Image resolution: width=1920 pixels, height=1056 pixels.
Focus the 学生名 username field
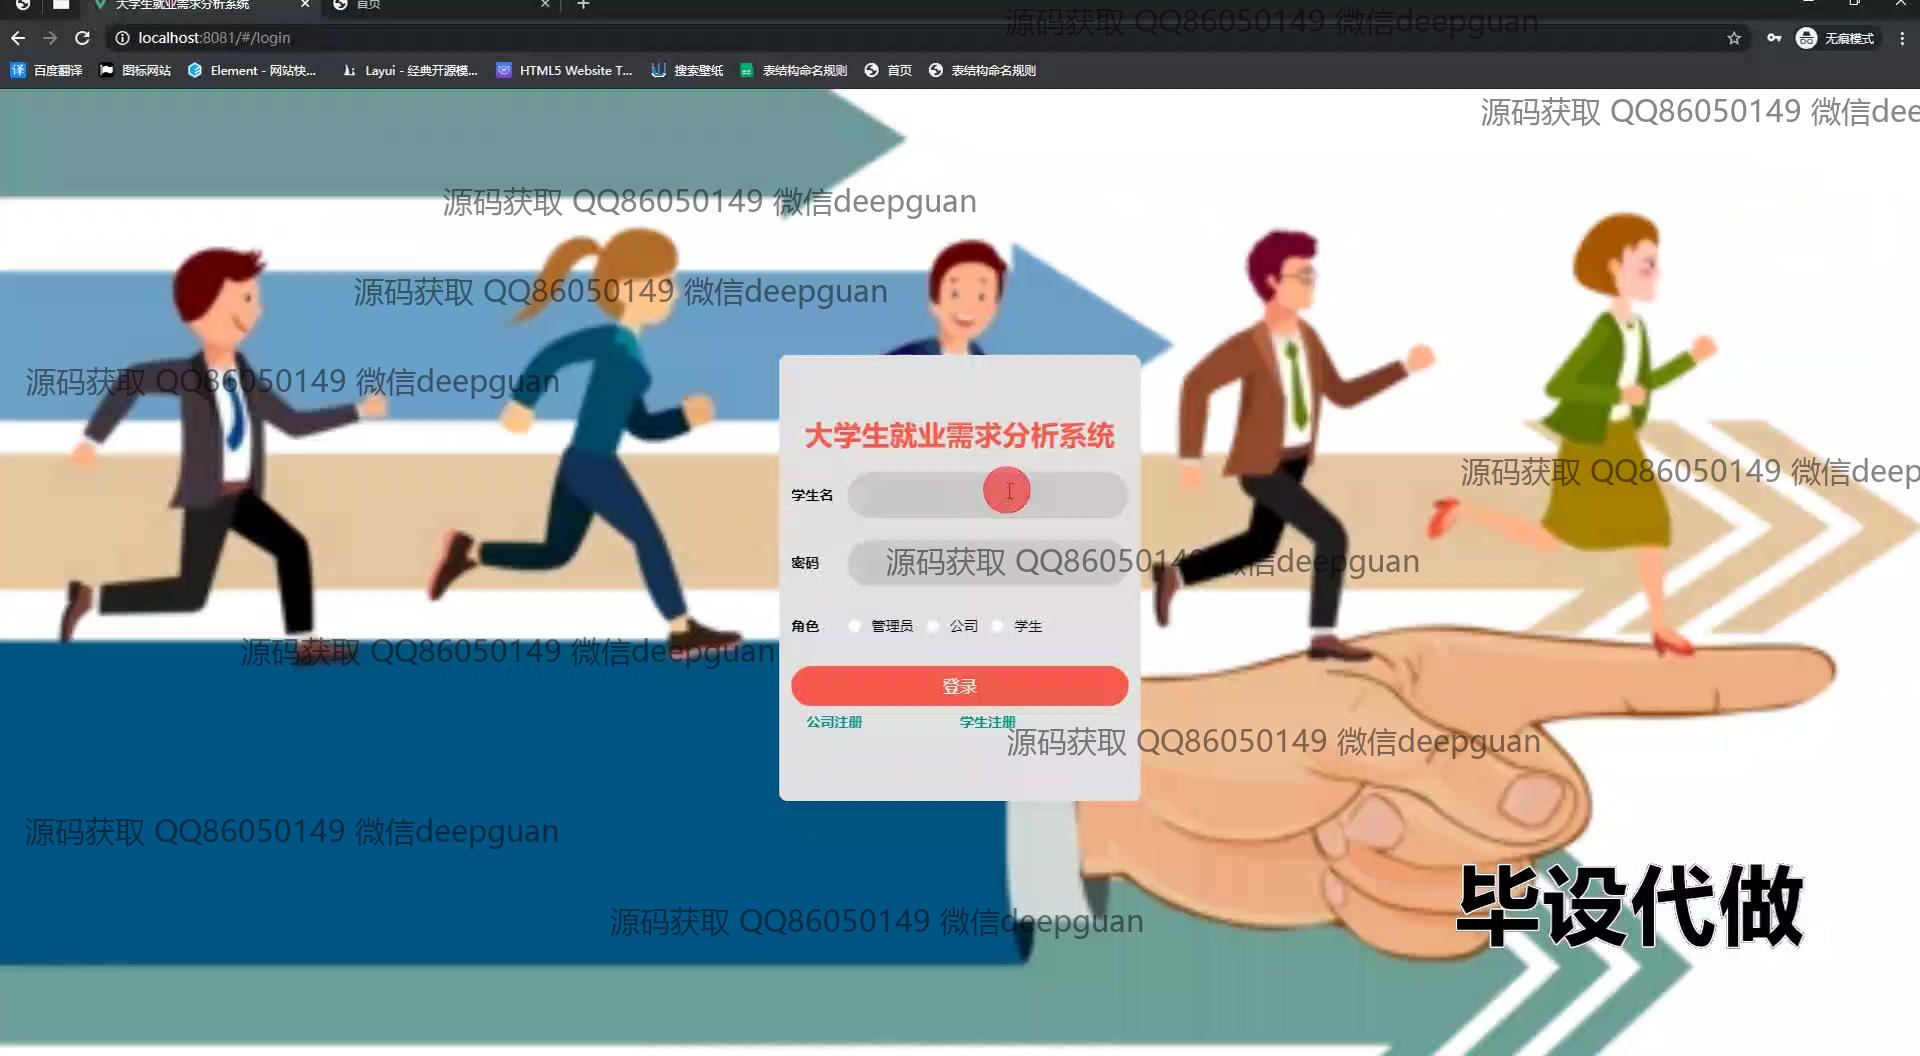(987, 495)
